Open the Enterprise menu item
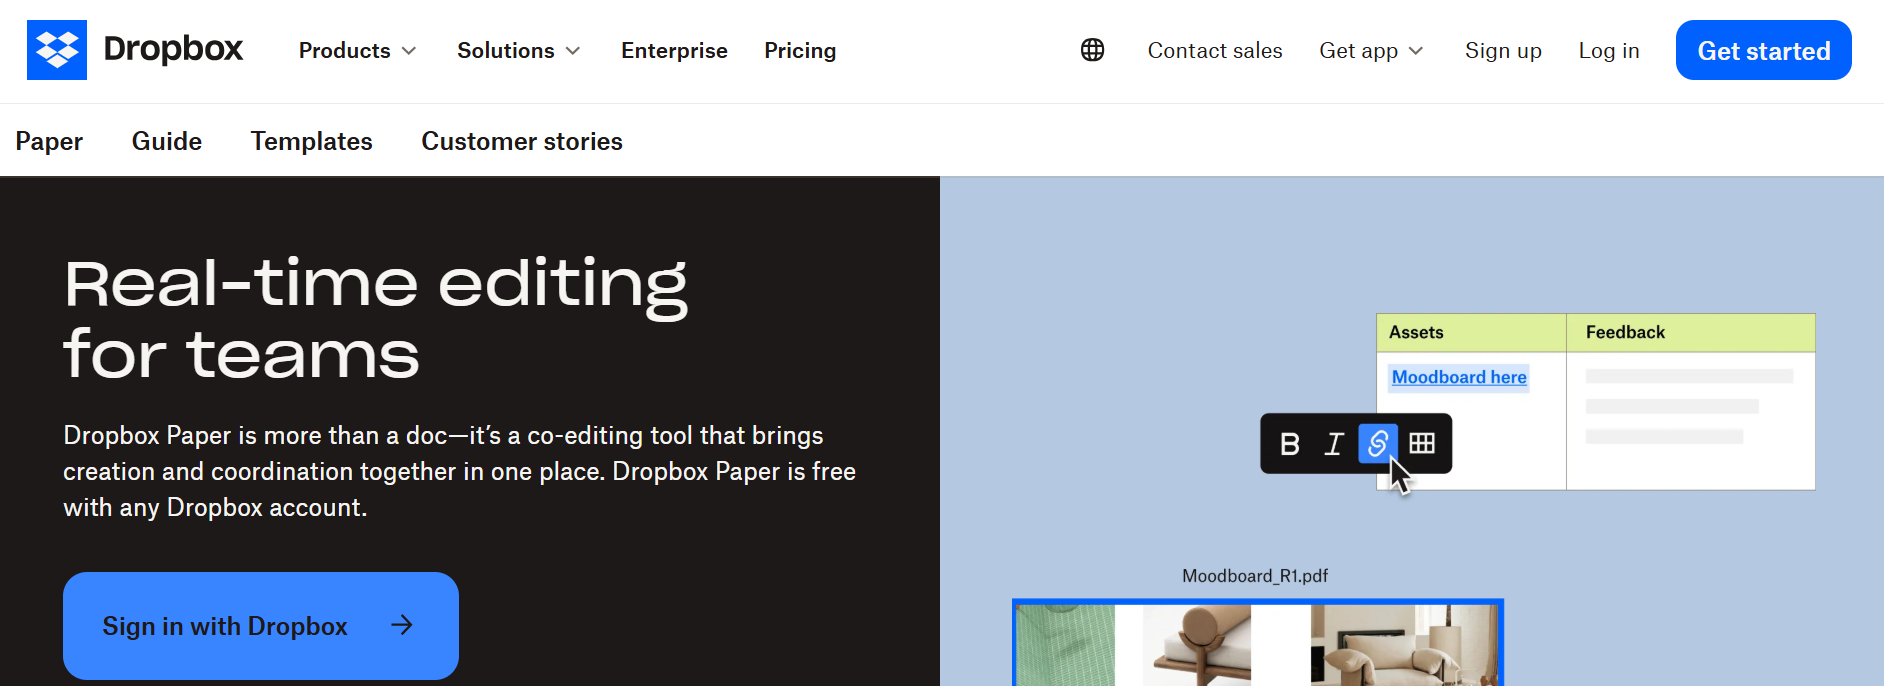This screenshot has width=1884, height=686. point(674,51)
